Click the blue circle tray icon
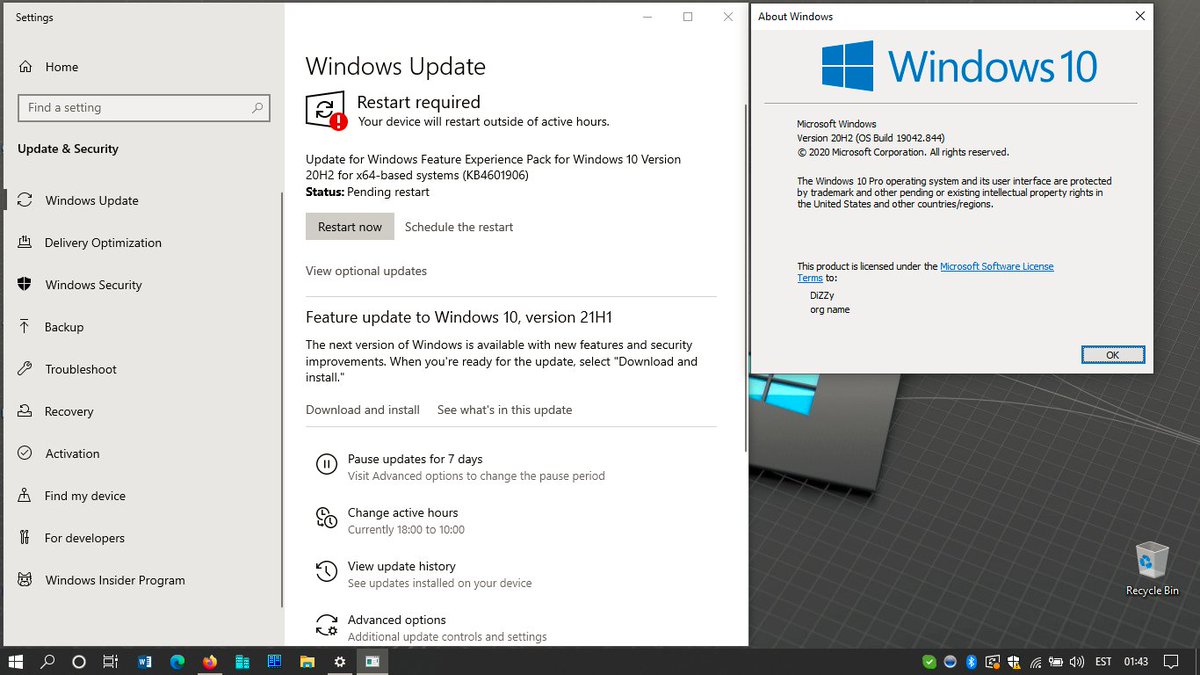 pos(950,662)
